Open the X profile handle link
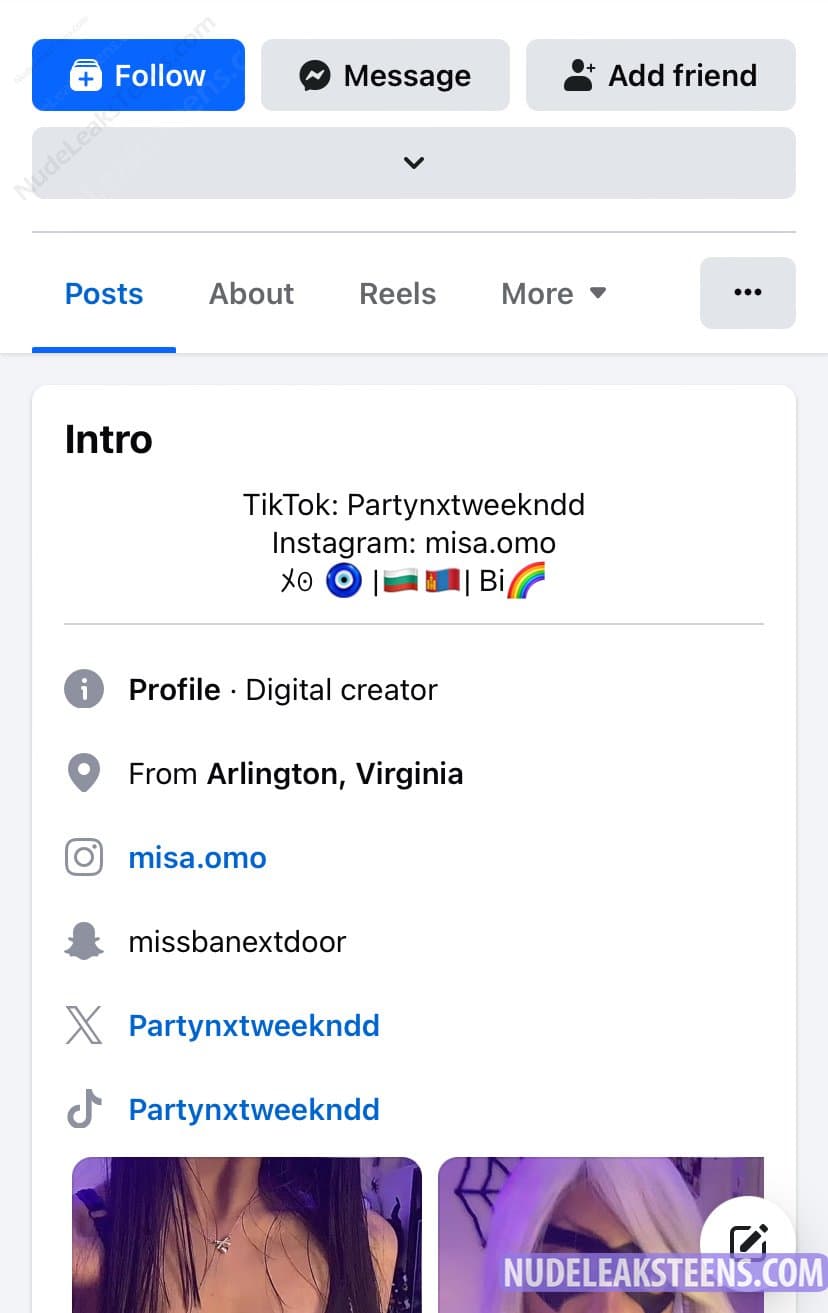This screenshot has height=1313, width=828. point(254,1026)
